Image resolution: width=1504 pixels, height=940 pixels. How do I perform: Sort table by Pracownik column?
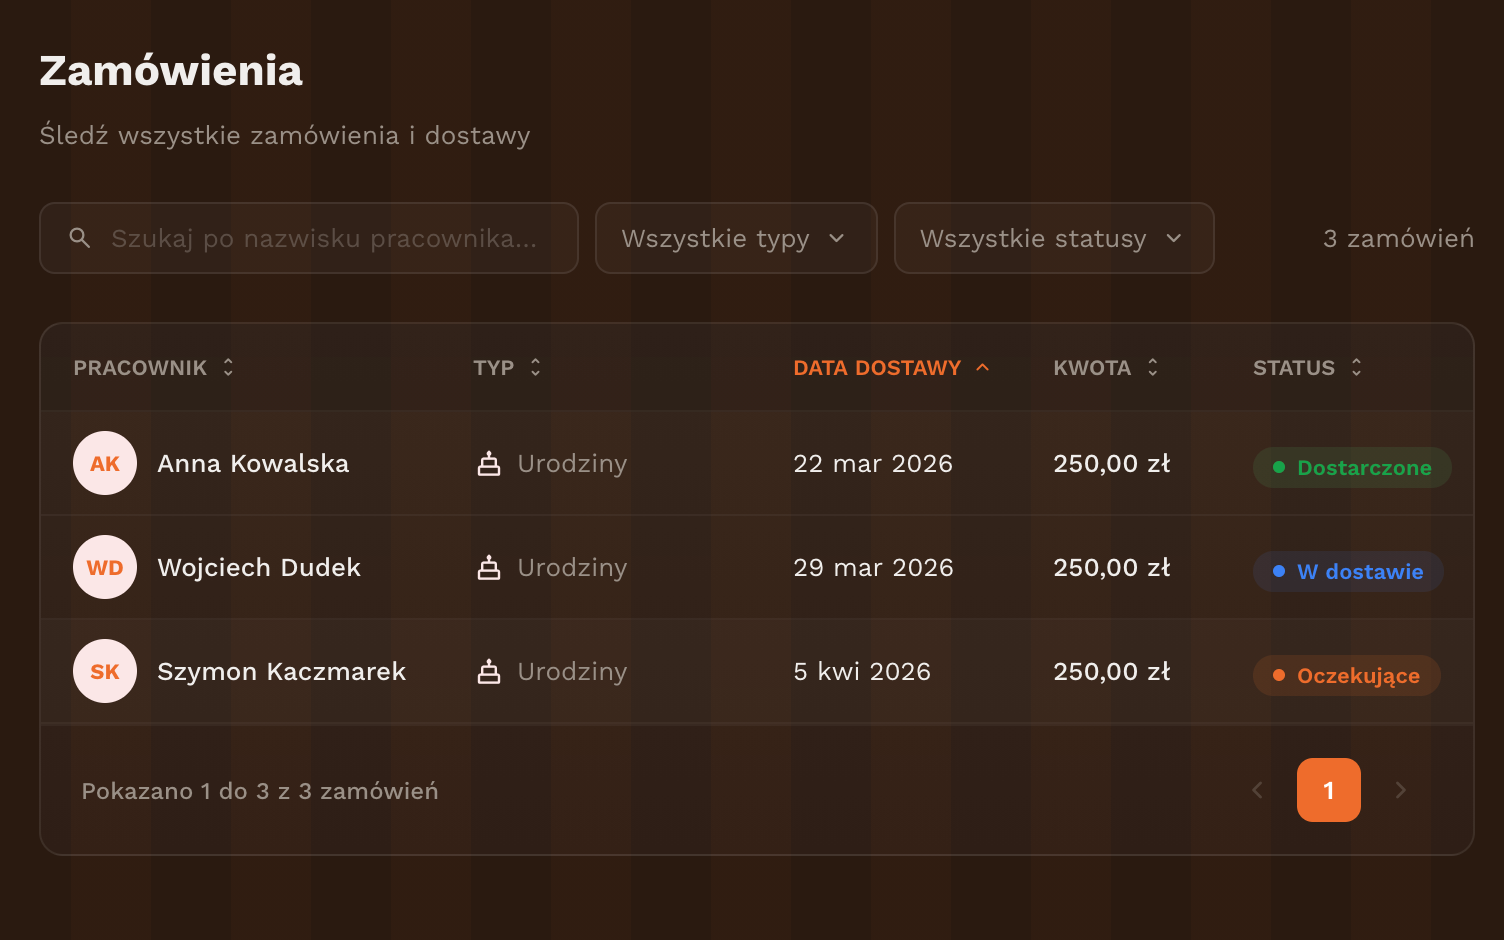[153, 368]
